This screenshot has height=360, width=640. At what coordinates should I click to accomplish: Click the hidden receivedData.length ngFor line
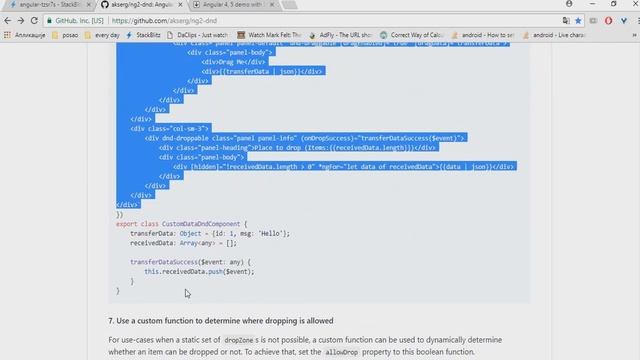coord(343,167)
